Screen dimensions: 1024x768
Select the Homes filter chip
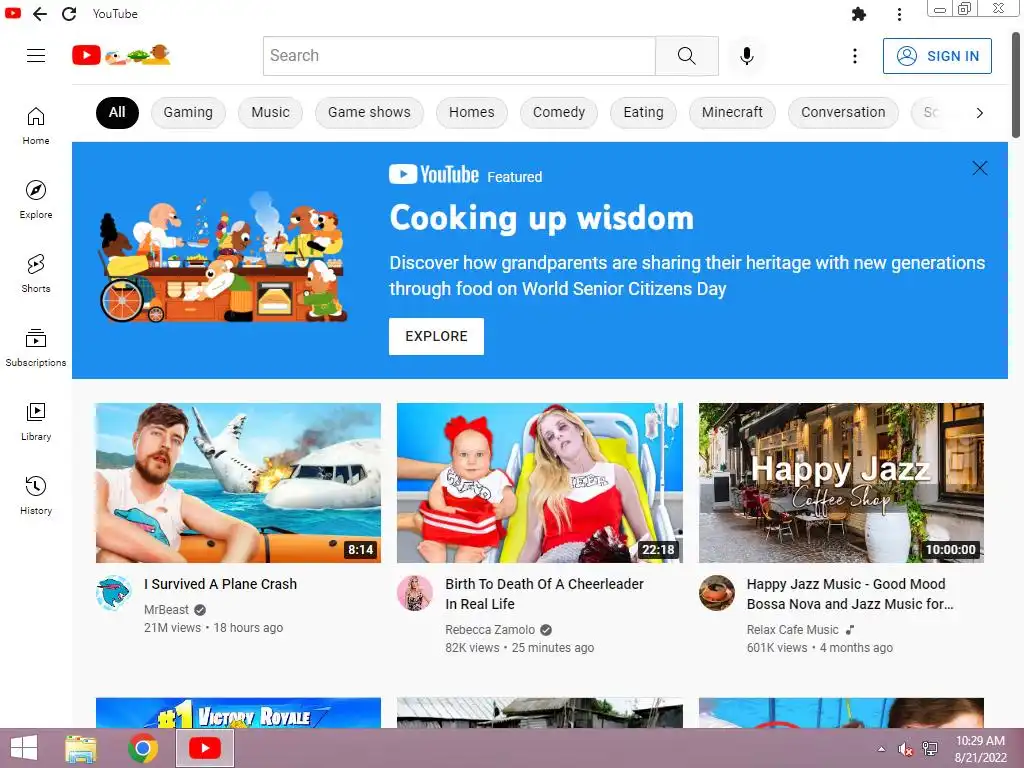coord(472,112)
